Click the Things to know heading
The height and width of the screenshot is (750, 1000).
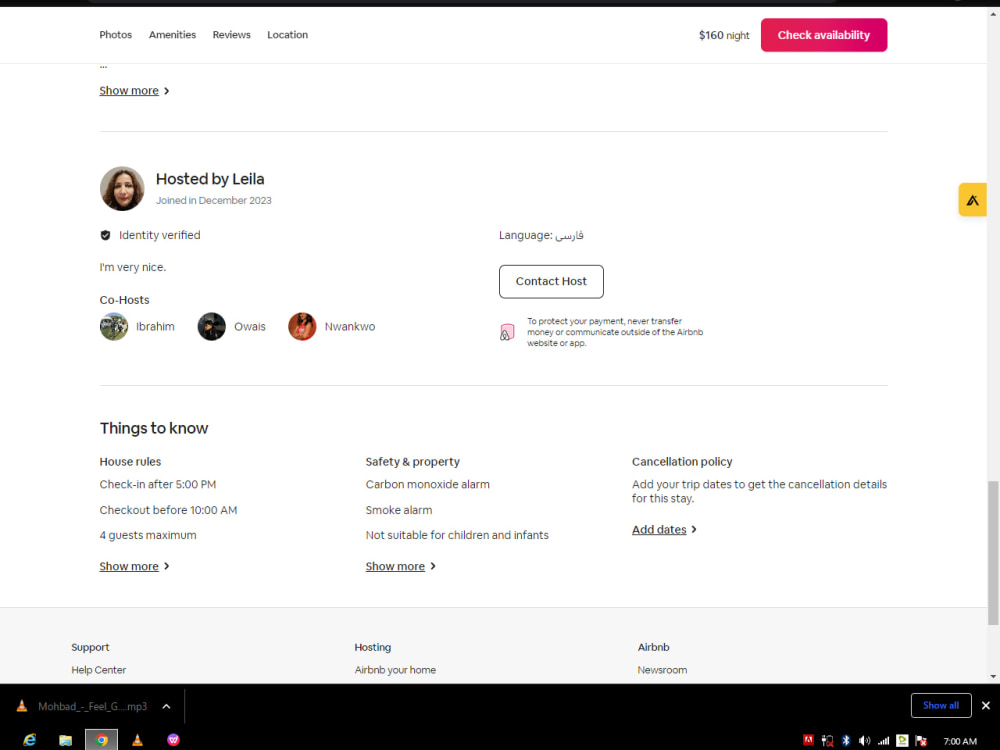coord(154,428)
